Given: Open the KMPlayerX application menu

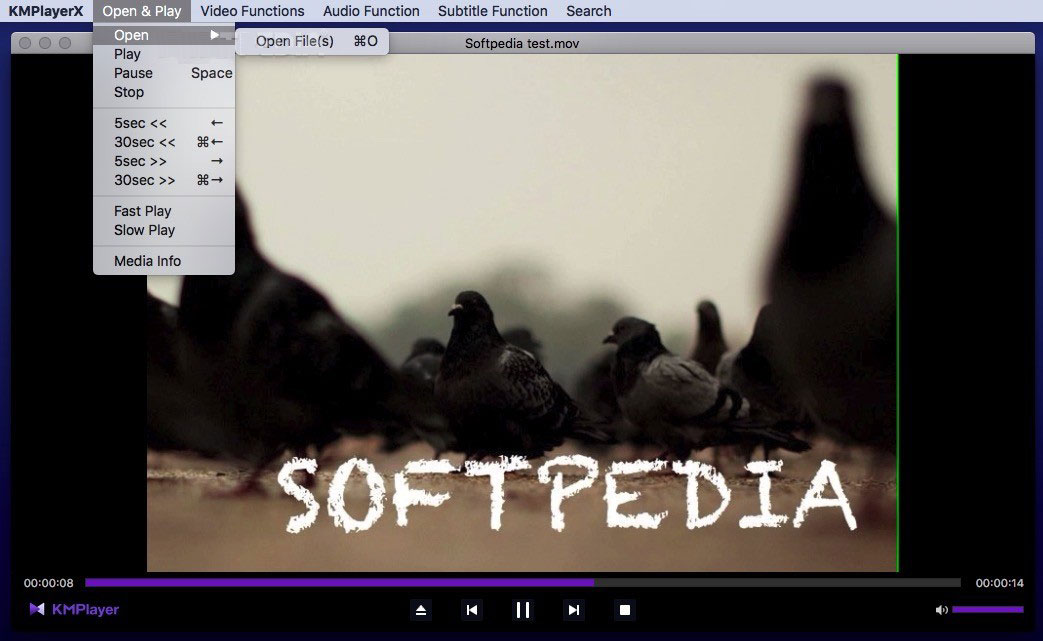Looking at the screenshot, I should (x=46, y=11).
